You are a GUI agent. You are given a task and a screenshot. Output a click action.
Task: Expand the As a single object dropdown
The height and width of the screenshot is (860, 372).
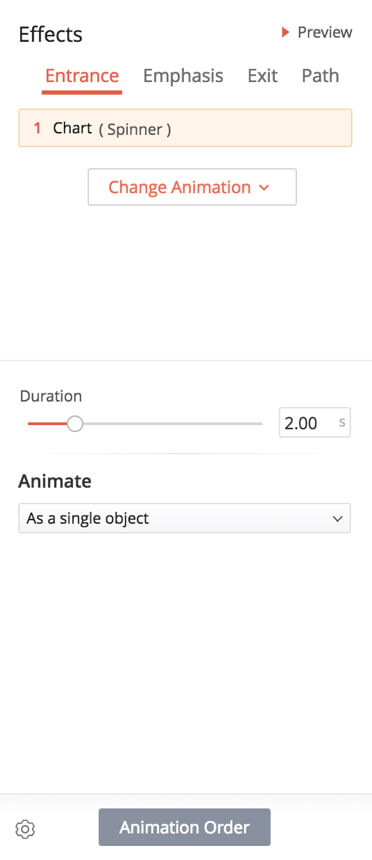184,518
